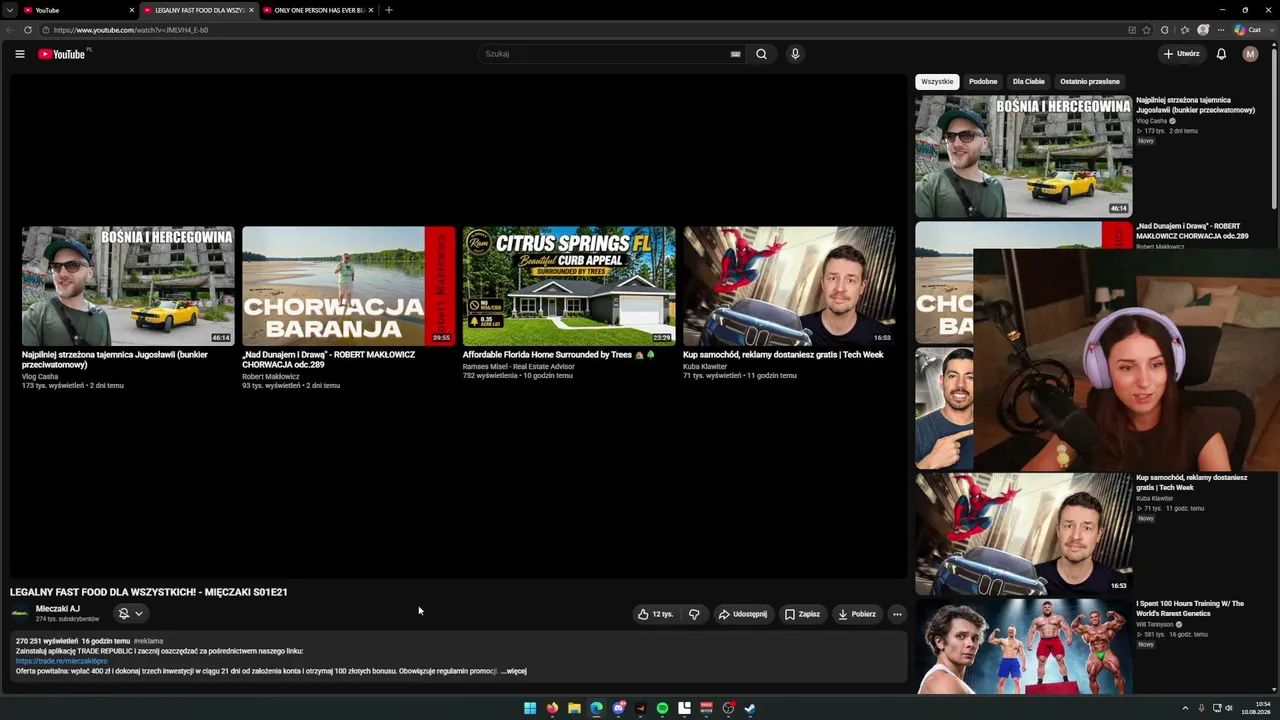
Task: Open 'Affordable Florida Home Surrounded by Trees' title
Action: (558, 355)
